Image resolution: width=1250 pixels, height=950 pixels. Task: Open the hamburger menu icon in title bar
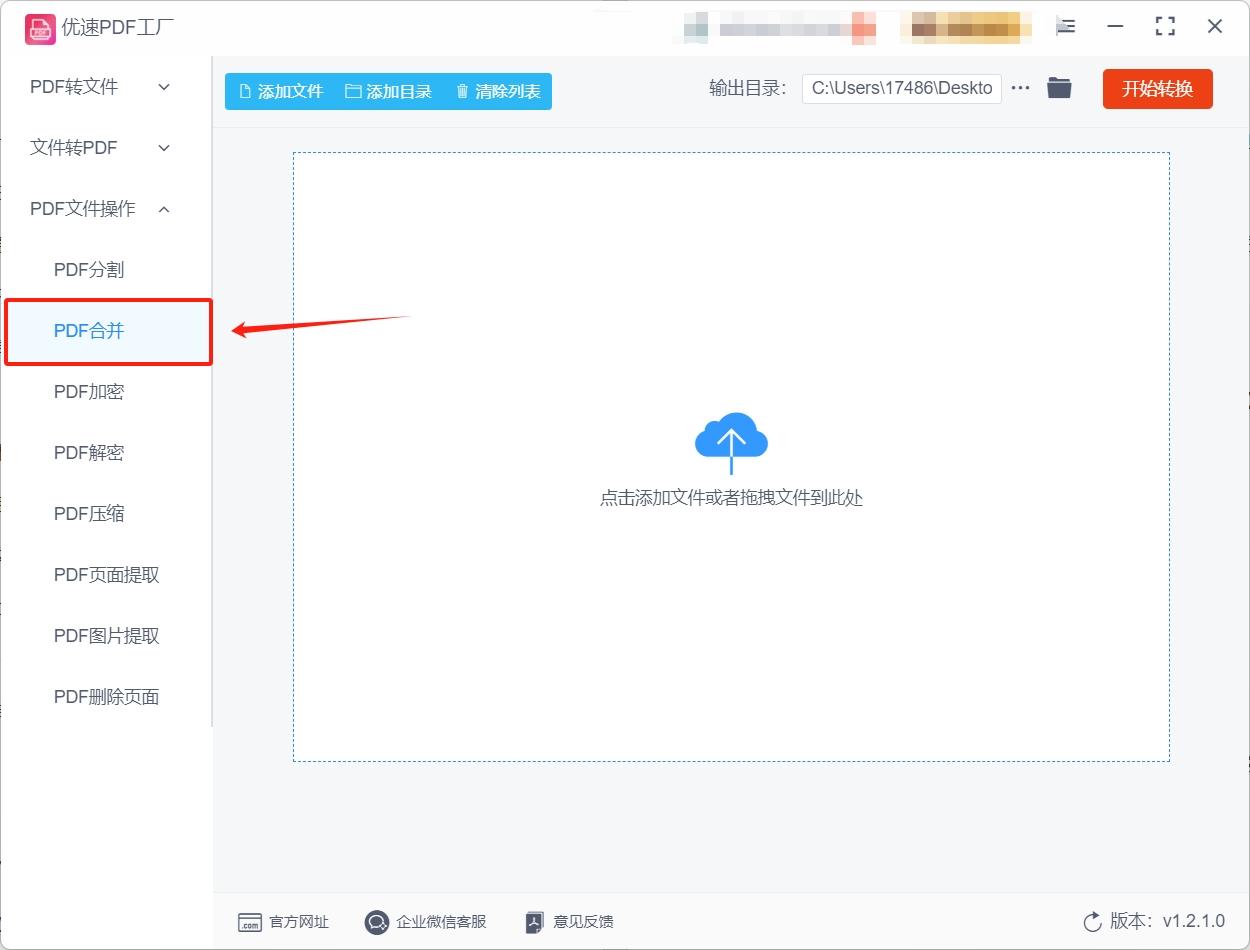coord(1066,27)
